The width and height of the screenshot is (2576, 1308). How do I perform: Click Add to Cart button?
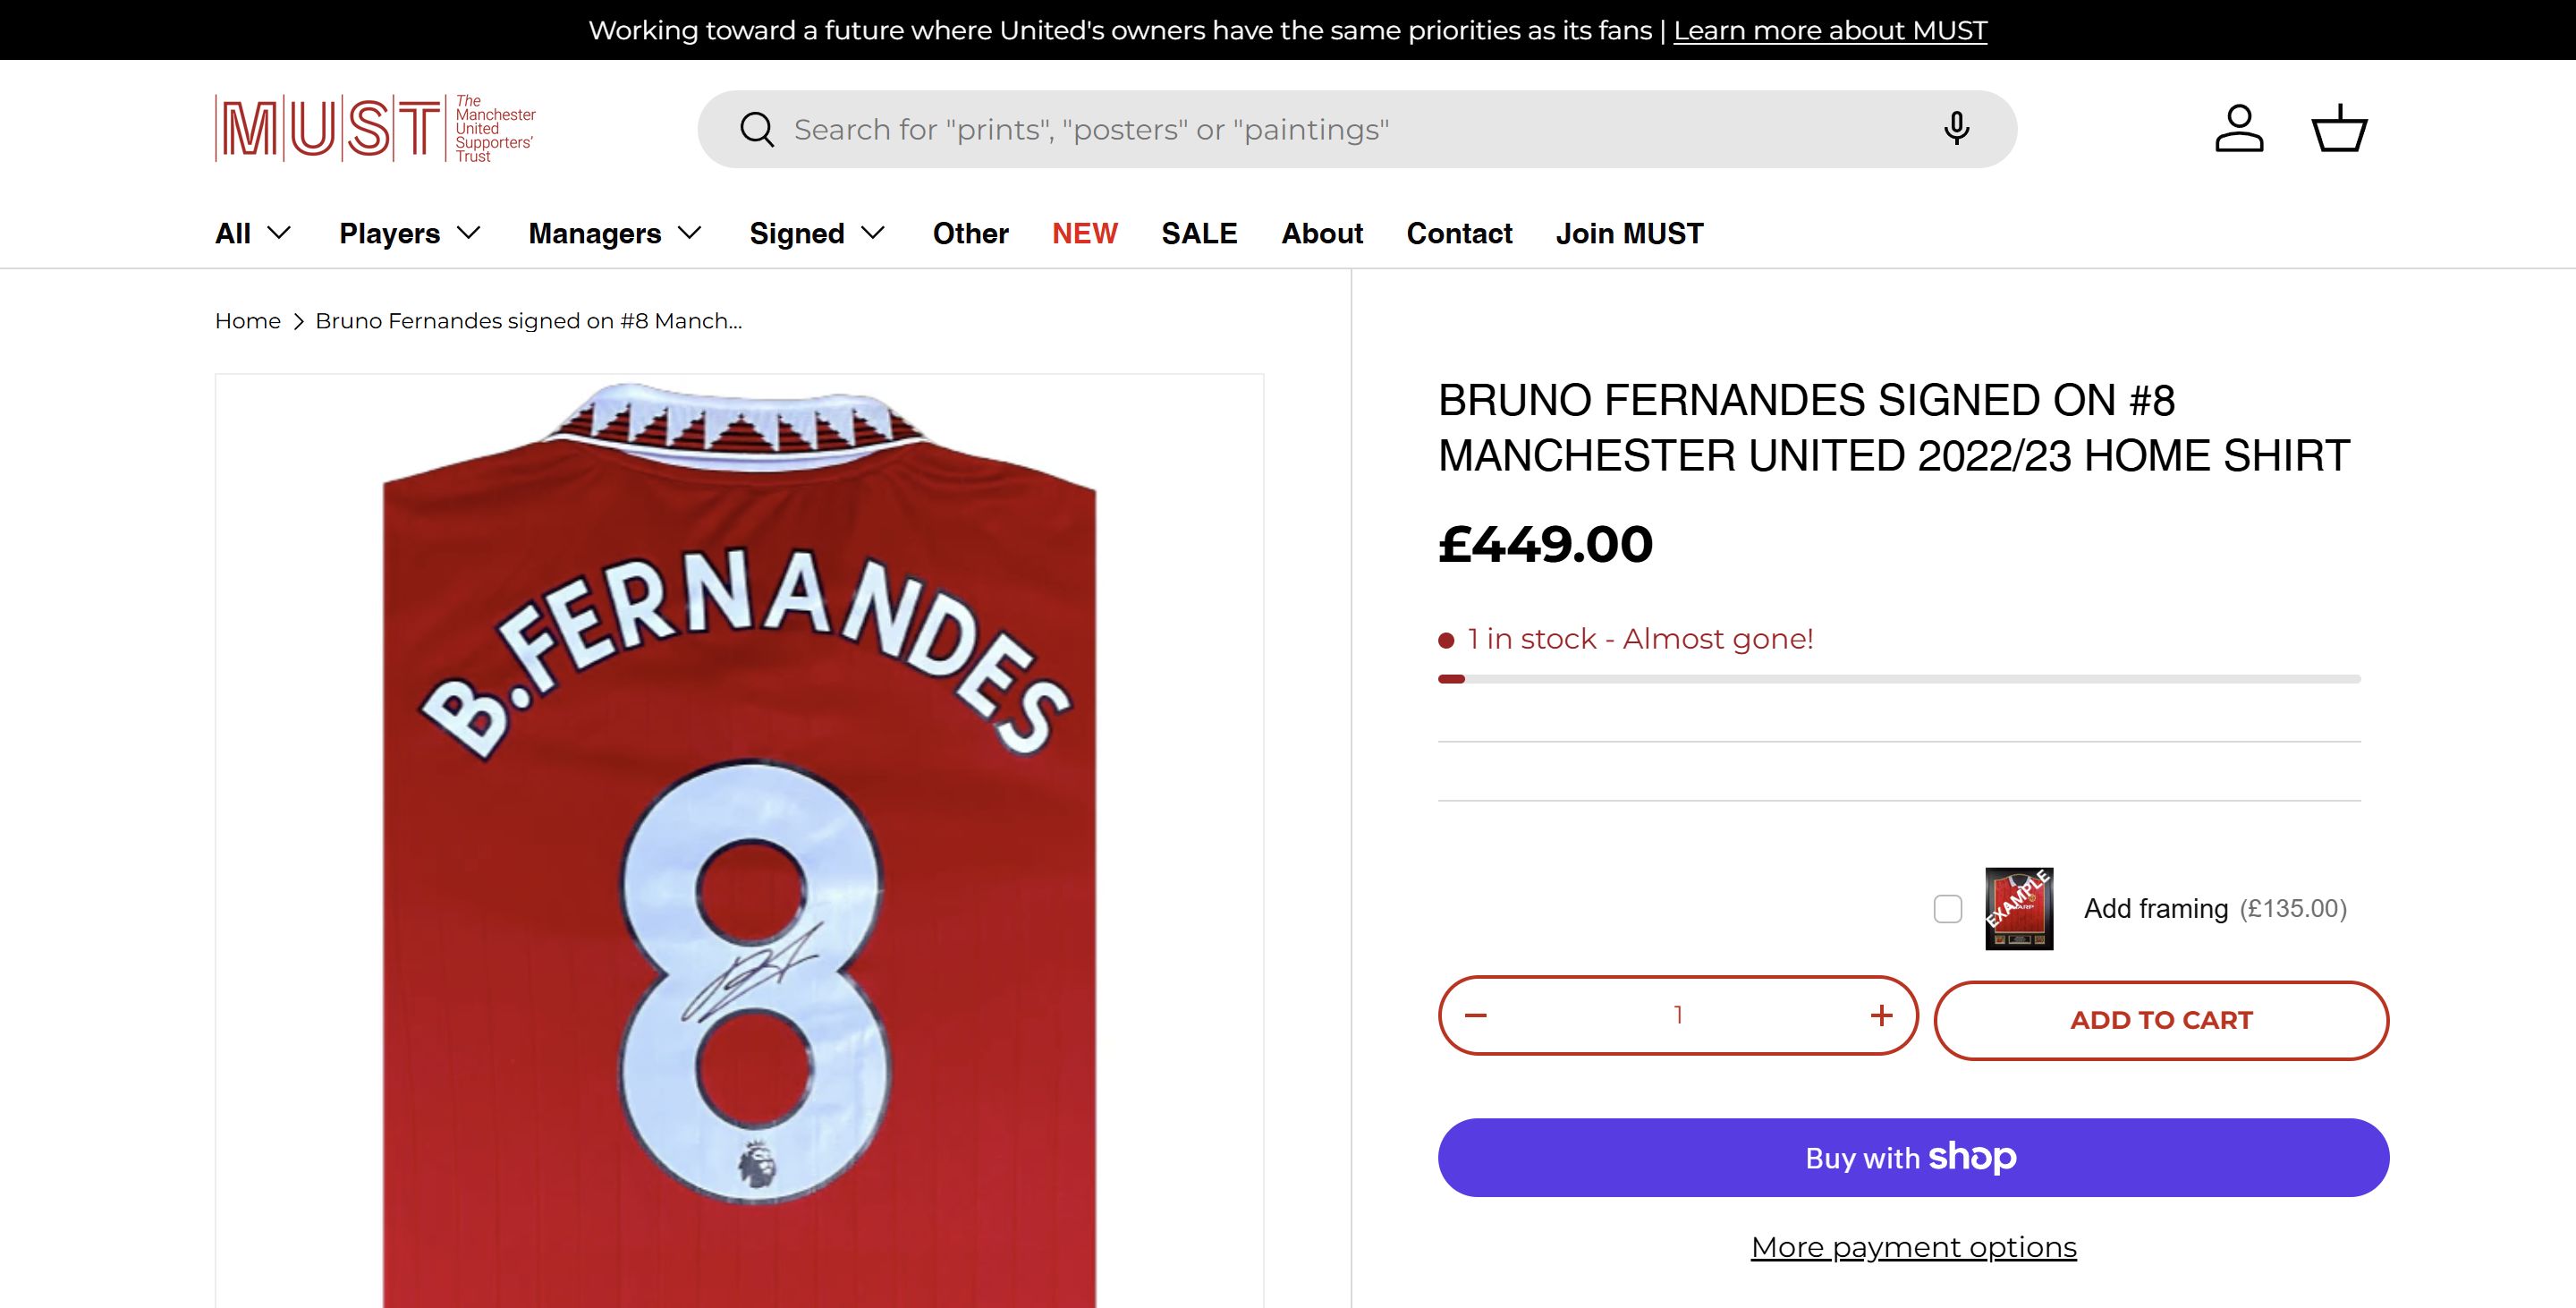click(2161, 1020)
